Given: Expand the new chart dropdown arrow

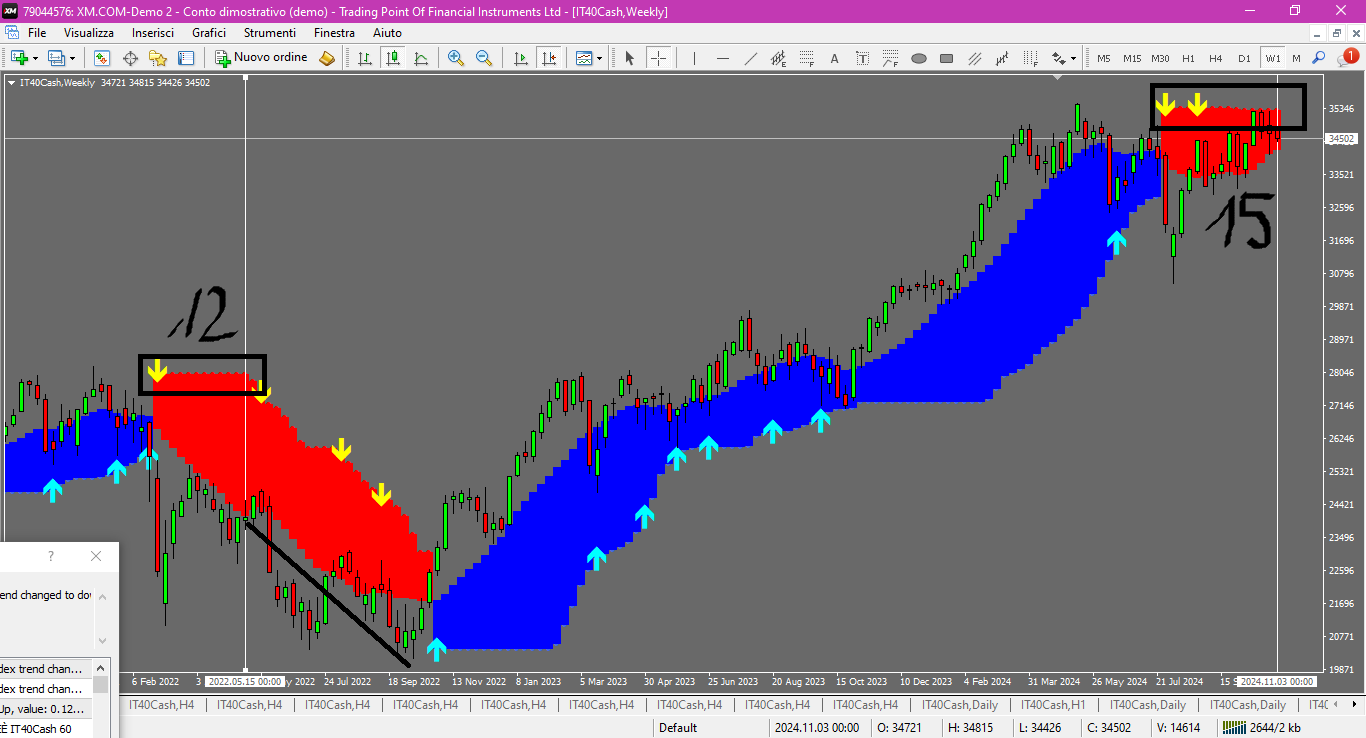Looking at the screenshot, I should point(35,58).
